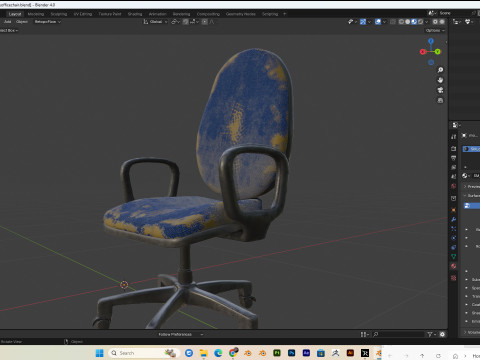Open the Add menu in viewport header
Image resolution: width=480 pixels, height=360 pixels.
click(x=8, y=22)
